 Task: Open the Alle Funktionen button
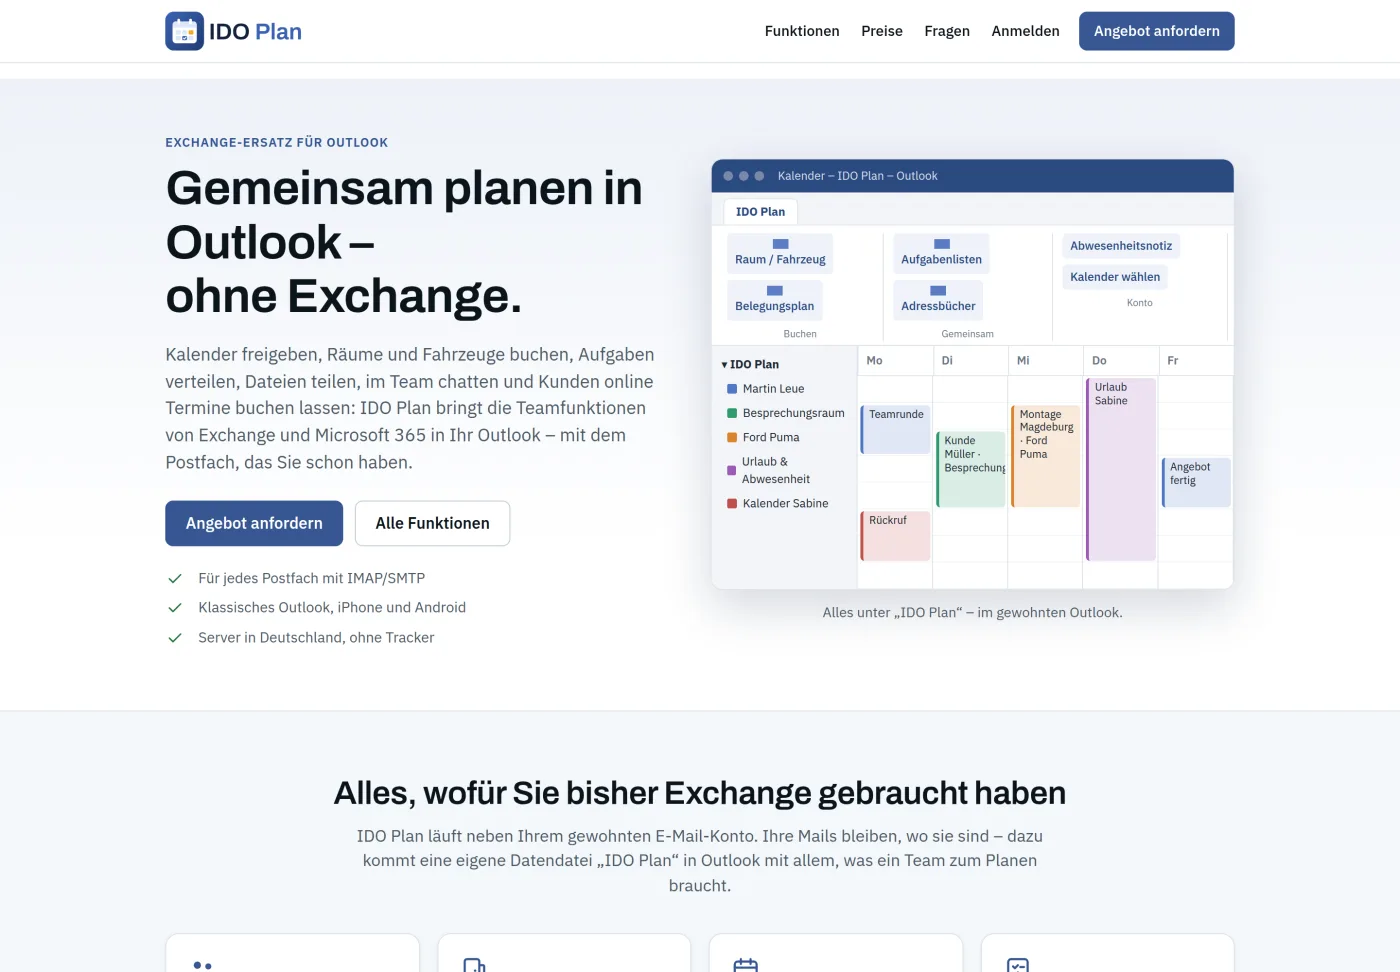pos(432,523)
